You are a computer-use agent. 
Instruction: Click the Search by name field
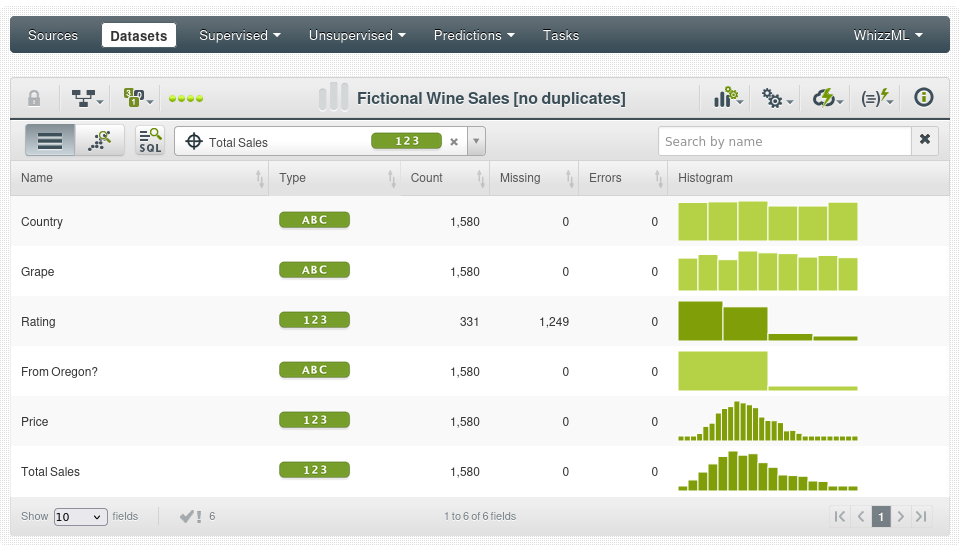[x=784, y=141]
